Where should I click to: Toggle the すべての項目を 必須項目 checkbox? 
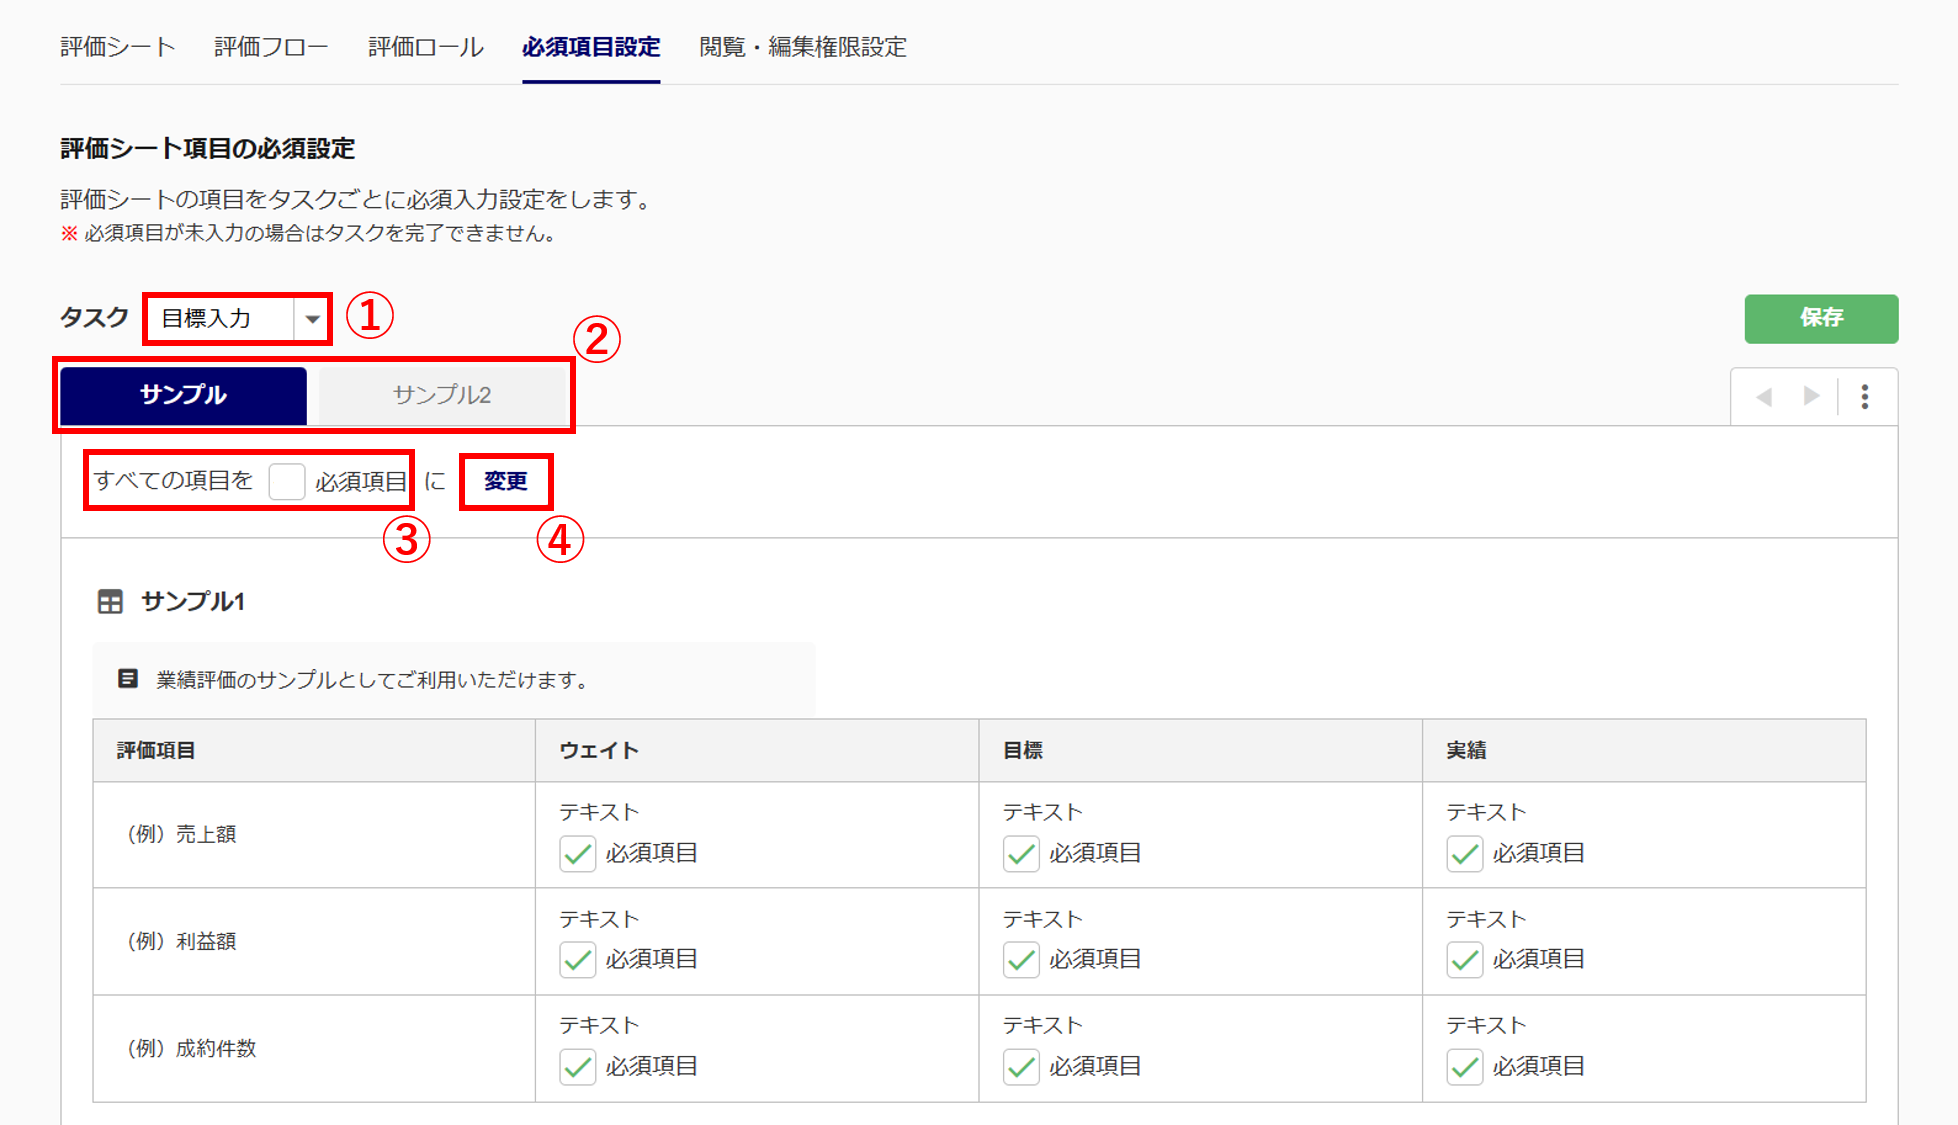(x=287, y=482)
